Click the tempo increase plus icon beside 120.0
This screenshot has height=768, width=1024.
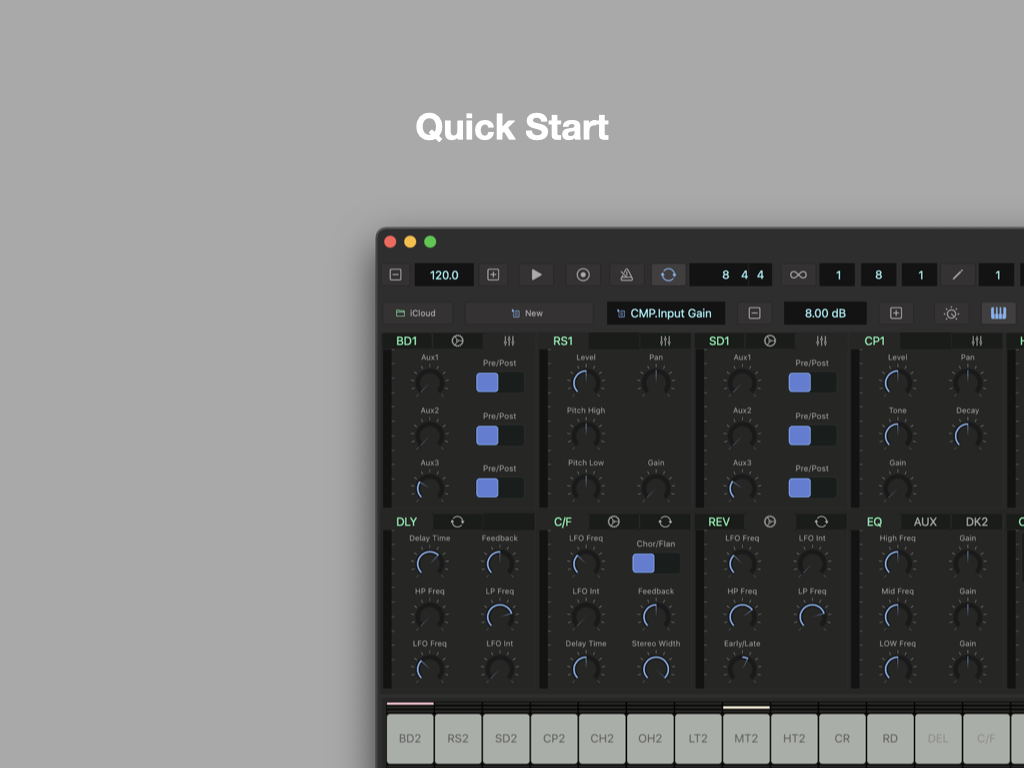[x=493, y=275]
